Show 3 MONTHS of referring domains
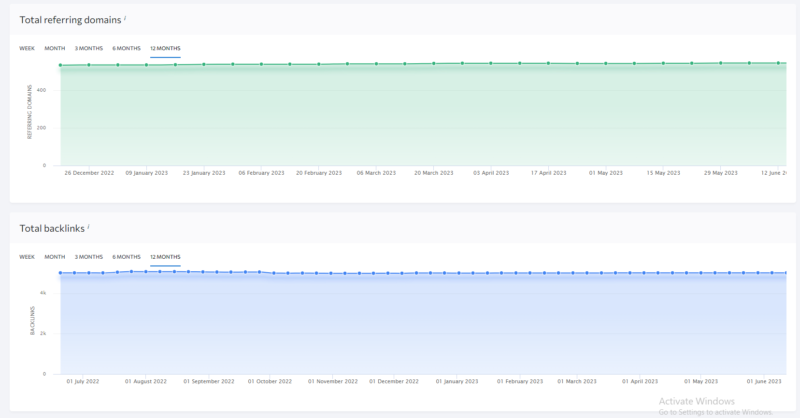The width and height of the screenshot is (800, 418). [x=89, y=48]
